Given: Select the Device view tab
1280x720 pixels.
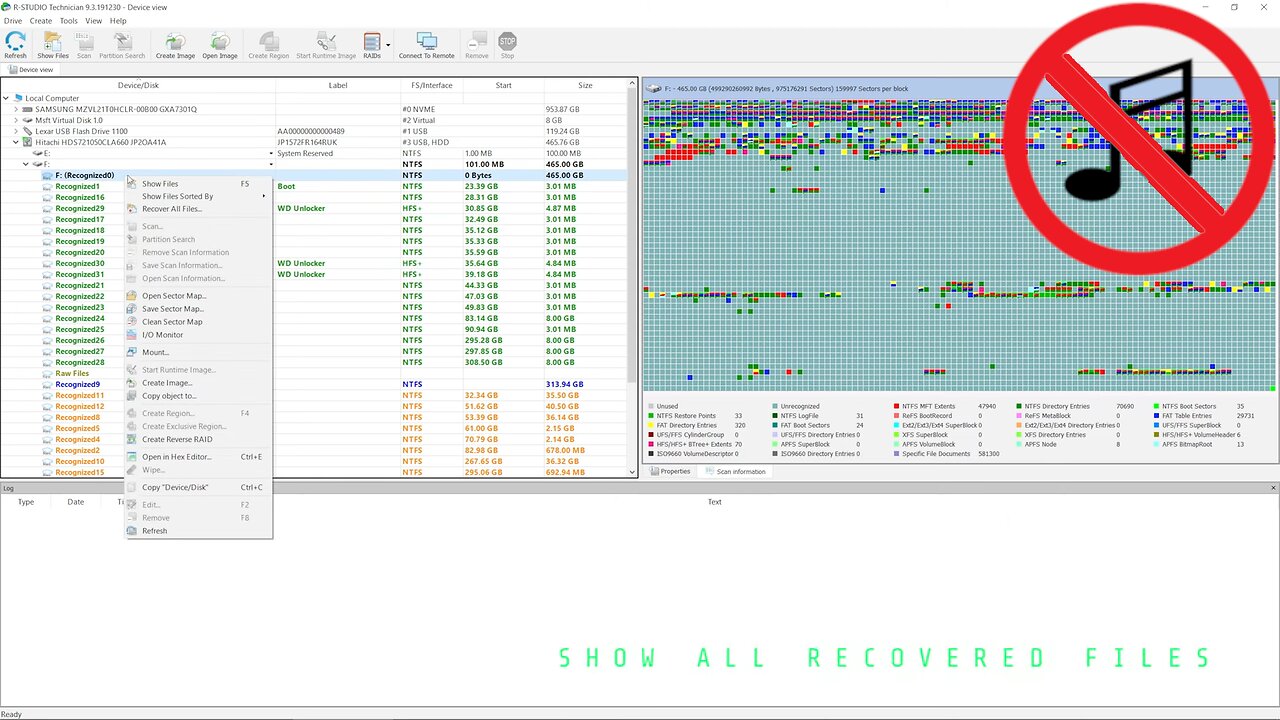Looking at the screenshot, I should (30, 70).
